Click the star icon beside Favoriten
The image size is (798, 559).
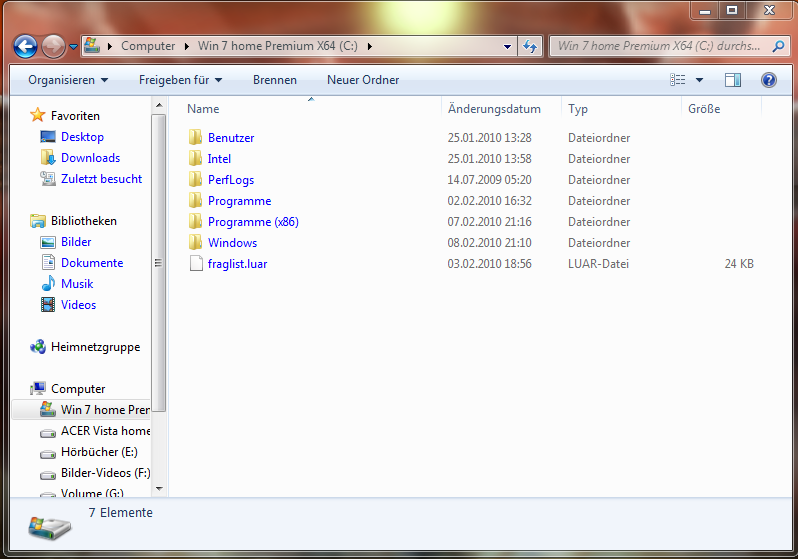click(x=38, y=115)
